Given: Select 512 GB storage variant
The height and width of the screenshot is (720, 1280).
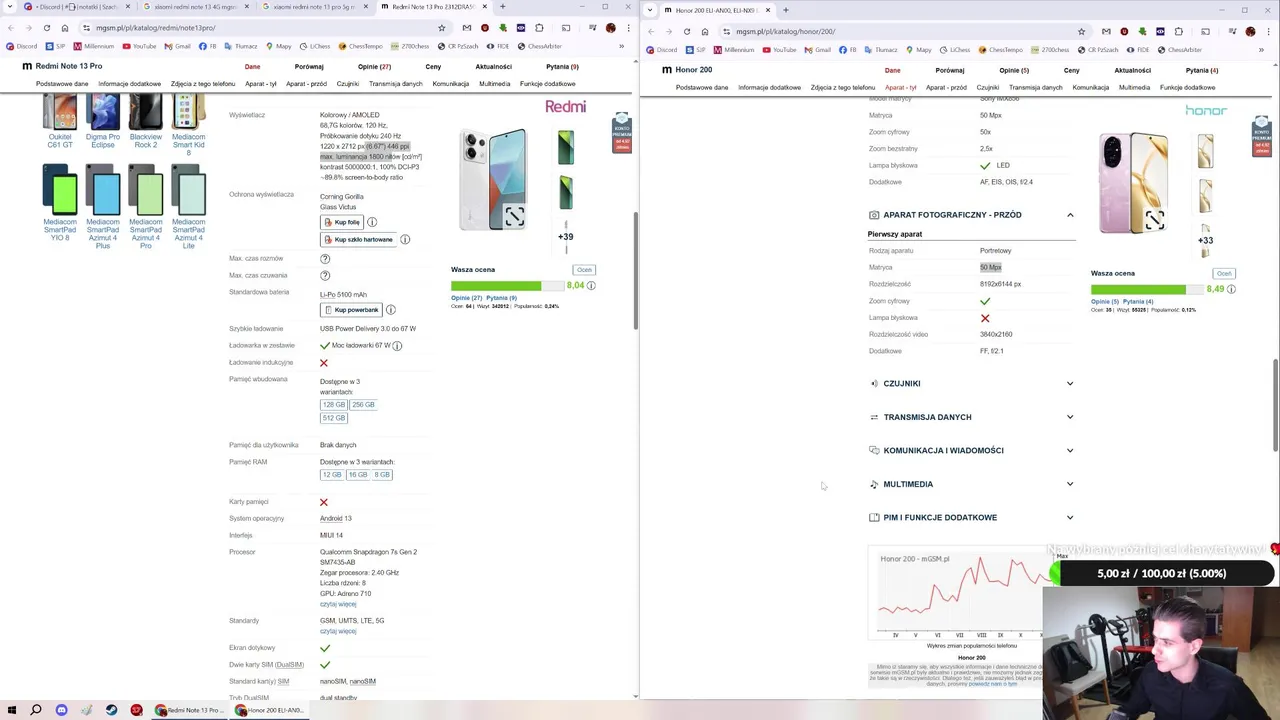Looking at the screenshot, I should click(333, 418).
